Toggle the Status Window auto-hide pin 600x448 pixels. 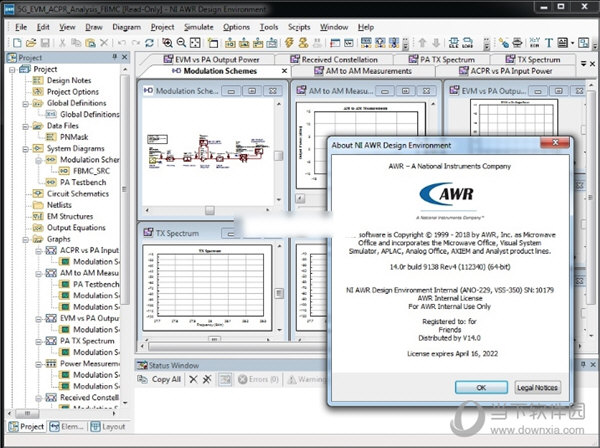click(583, 364)
